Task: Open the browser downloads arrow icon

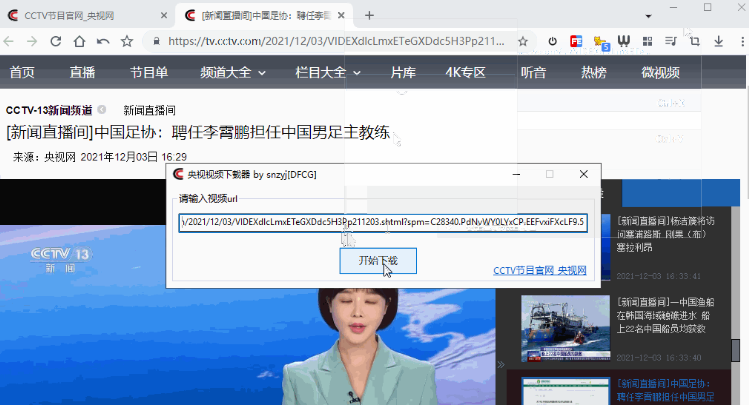Action: click(718, 42)
